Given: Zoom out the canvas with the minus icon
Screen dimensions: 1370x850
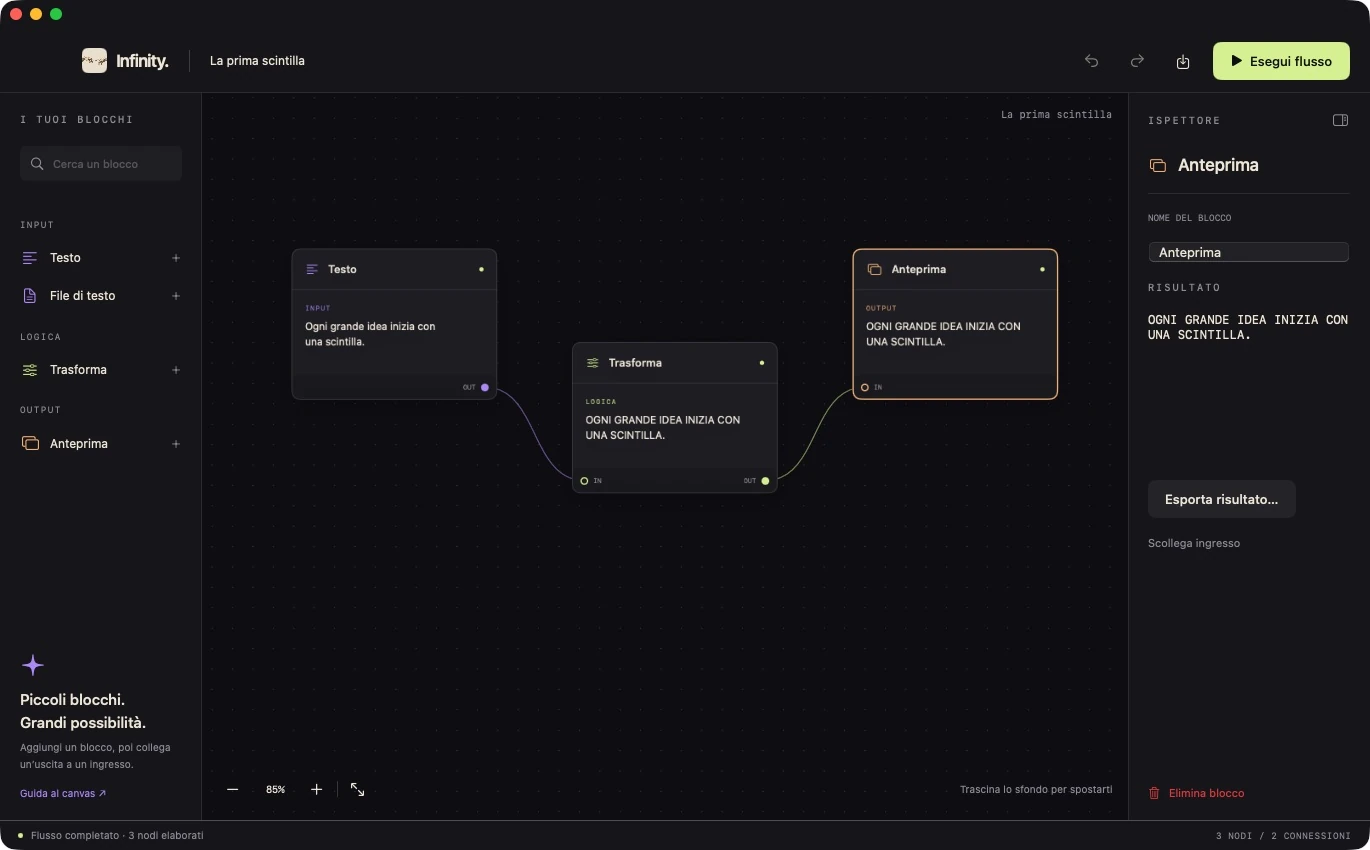Looking at the screenshot, I should tap(233, 790).
